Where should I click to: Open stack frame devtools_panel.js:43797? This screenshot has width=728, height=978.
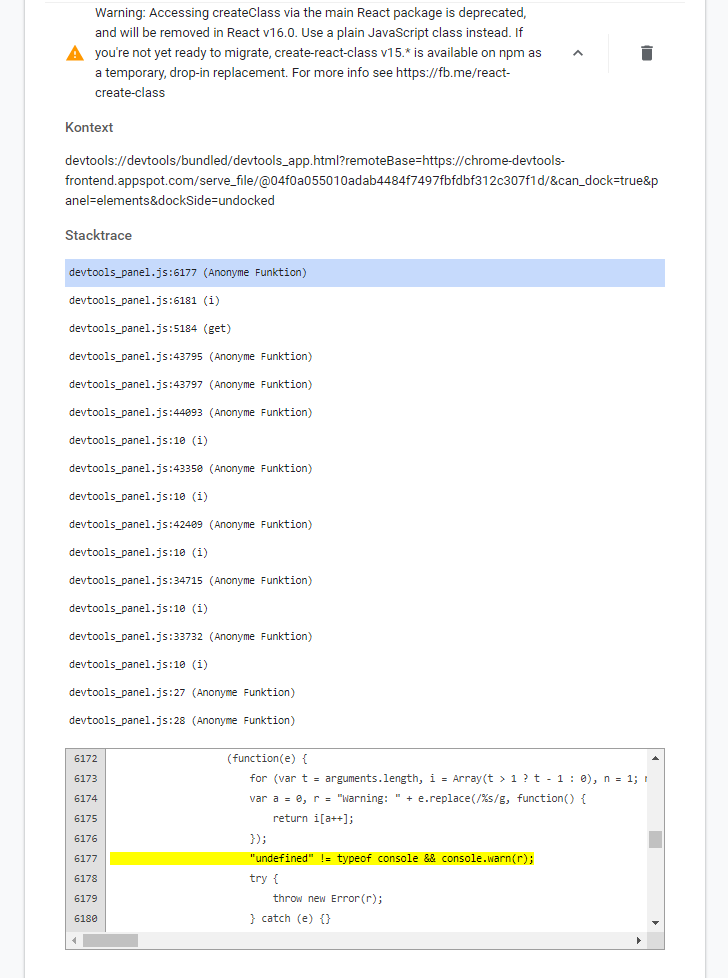click(x=190, y=385)
